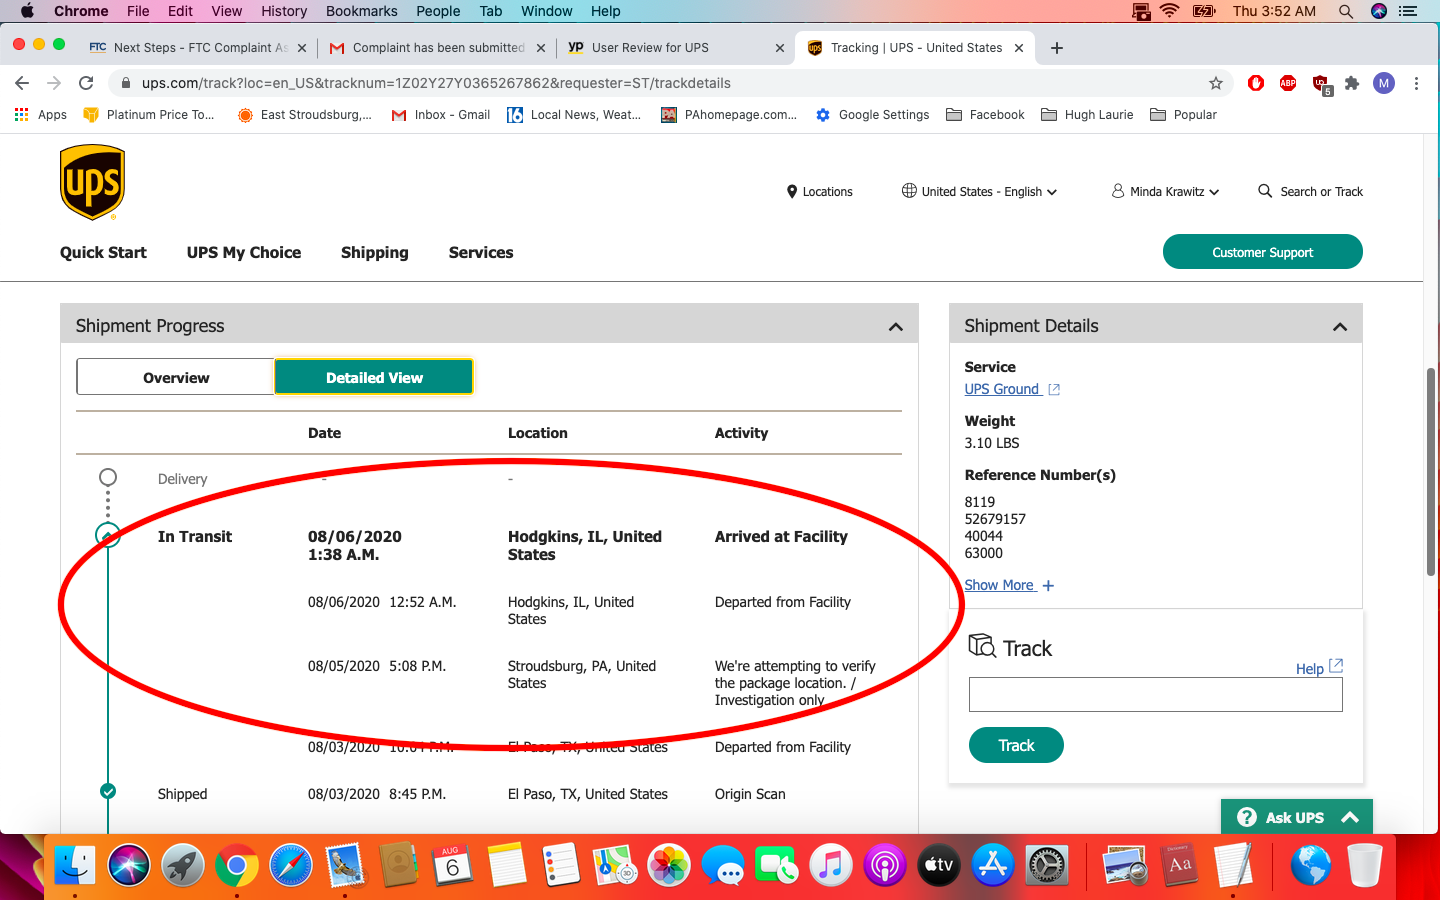Bookmark this page with the star icon
Viewport: 1440px width, 900px height.
pos(1216,83)
